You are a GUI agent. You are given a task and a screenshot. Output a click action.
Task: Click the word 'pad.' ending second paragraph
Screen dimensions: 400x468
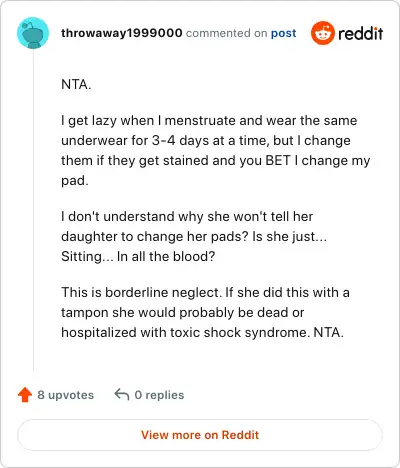pos(75,181)
